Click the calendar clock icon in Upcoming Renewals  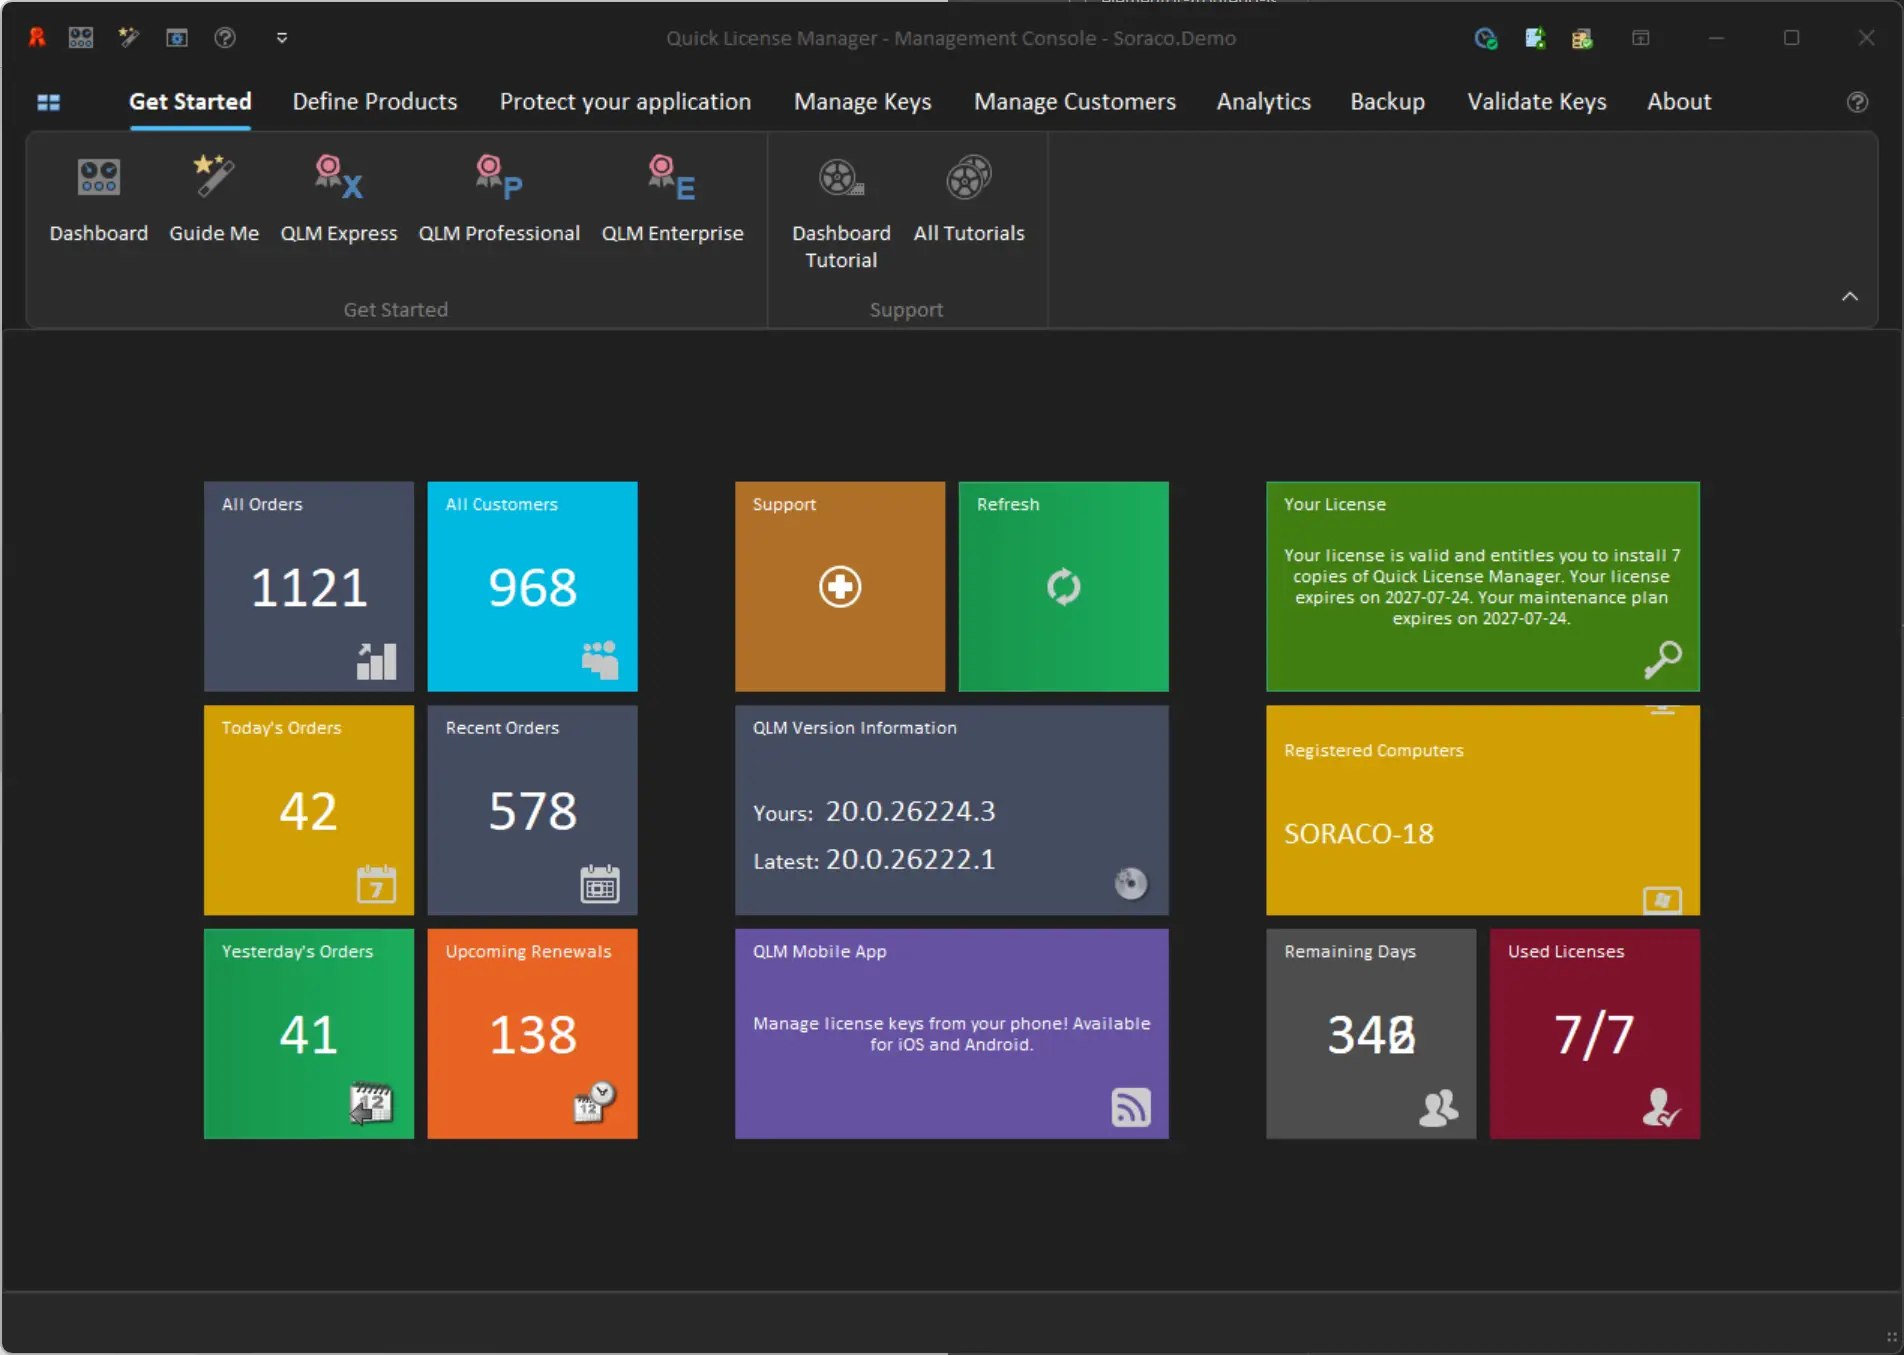click(595, 1102)
